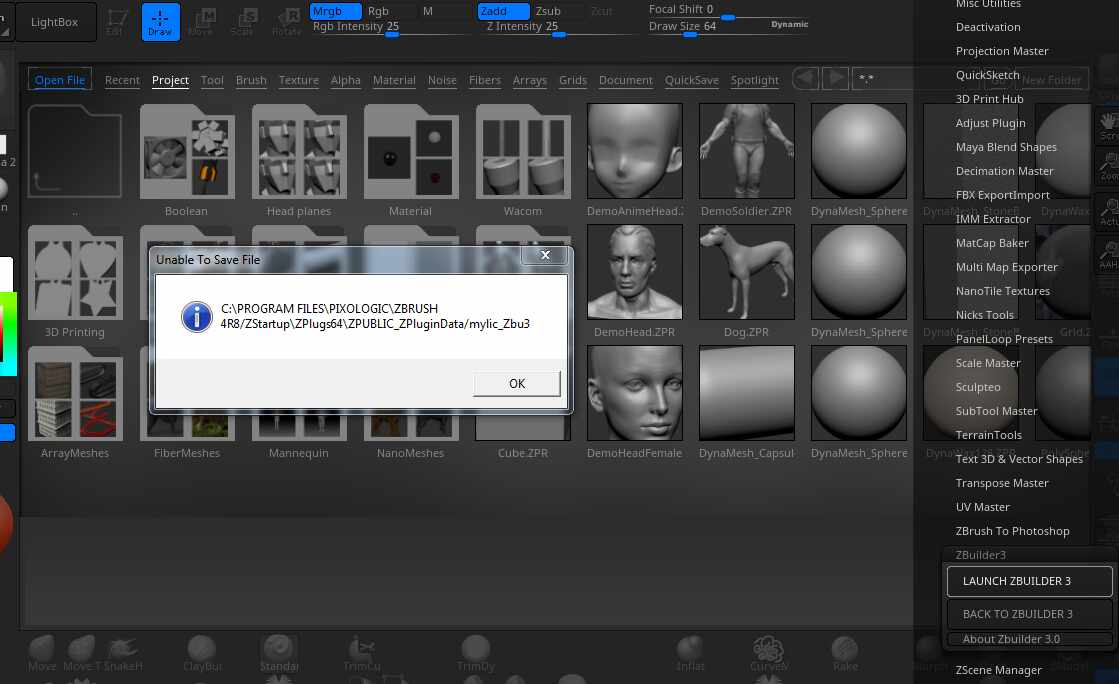Enable Zsub sculpting mode

click(553, 11)
